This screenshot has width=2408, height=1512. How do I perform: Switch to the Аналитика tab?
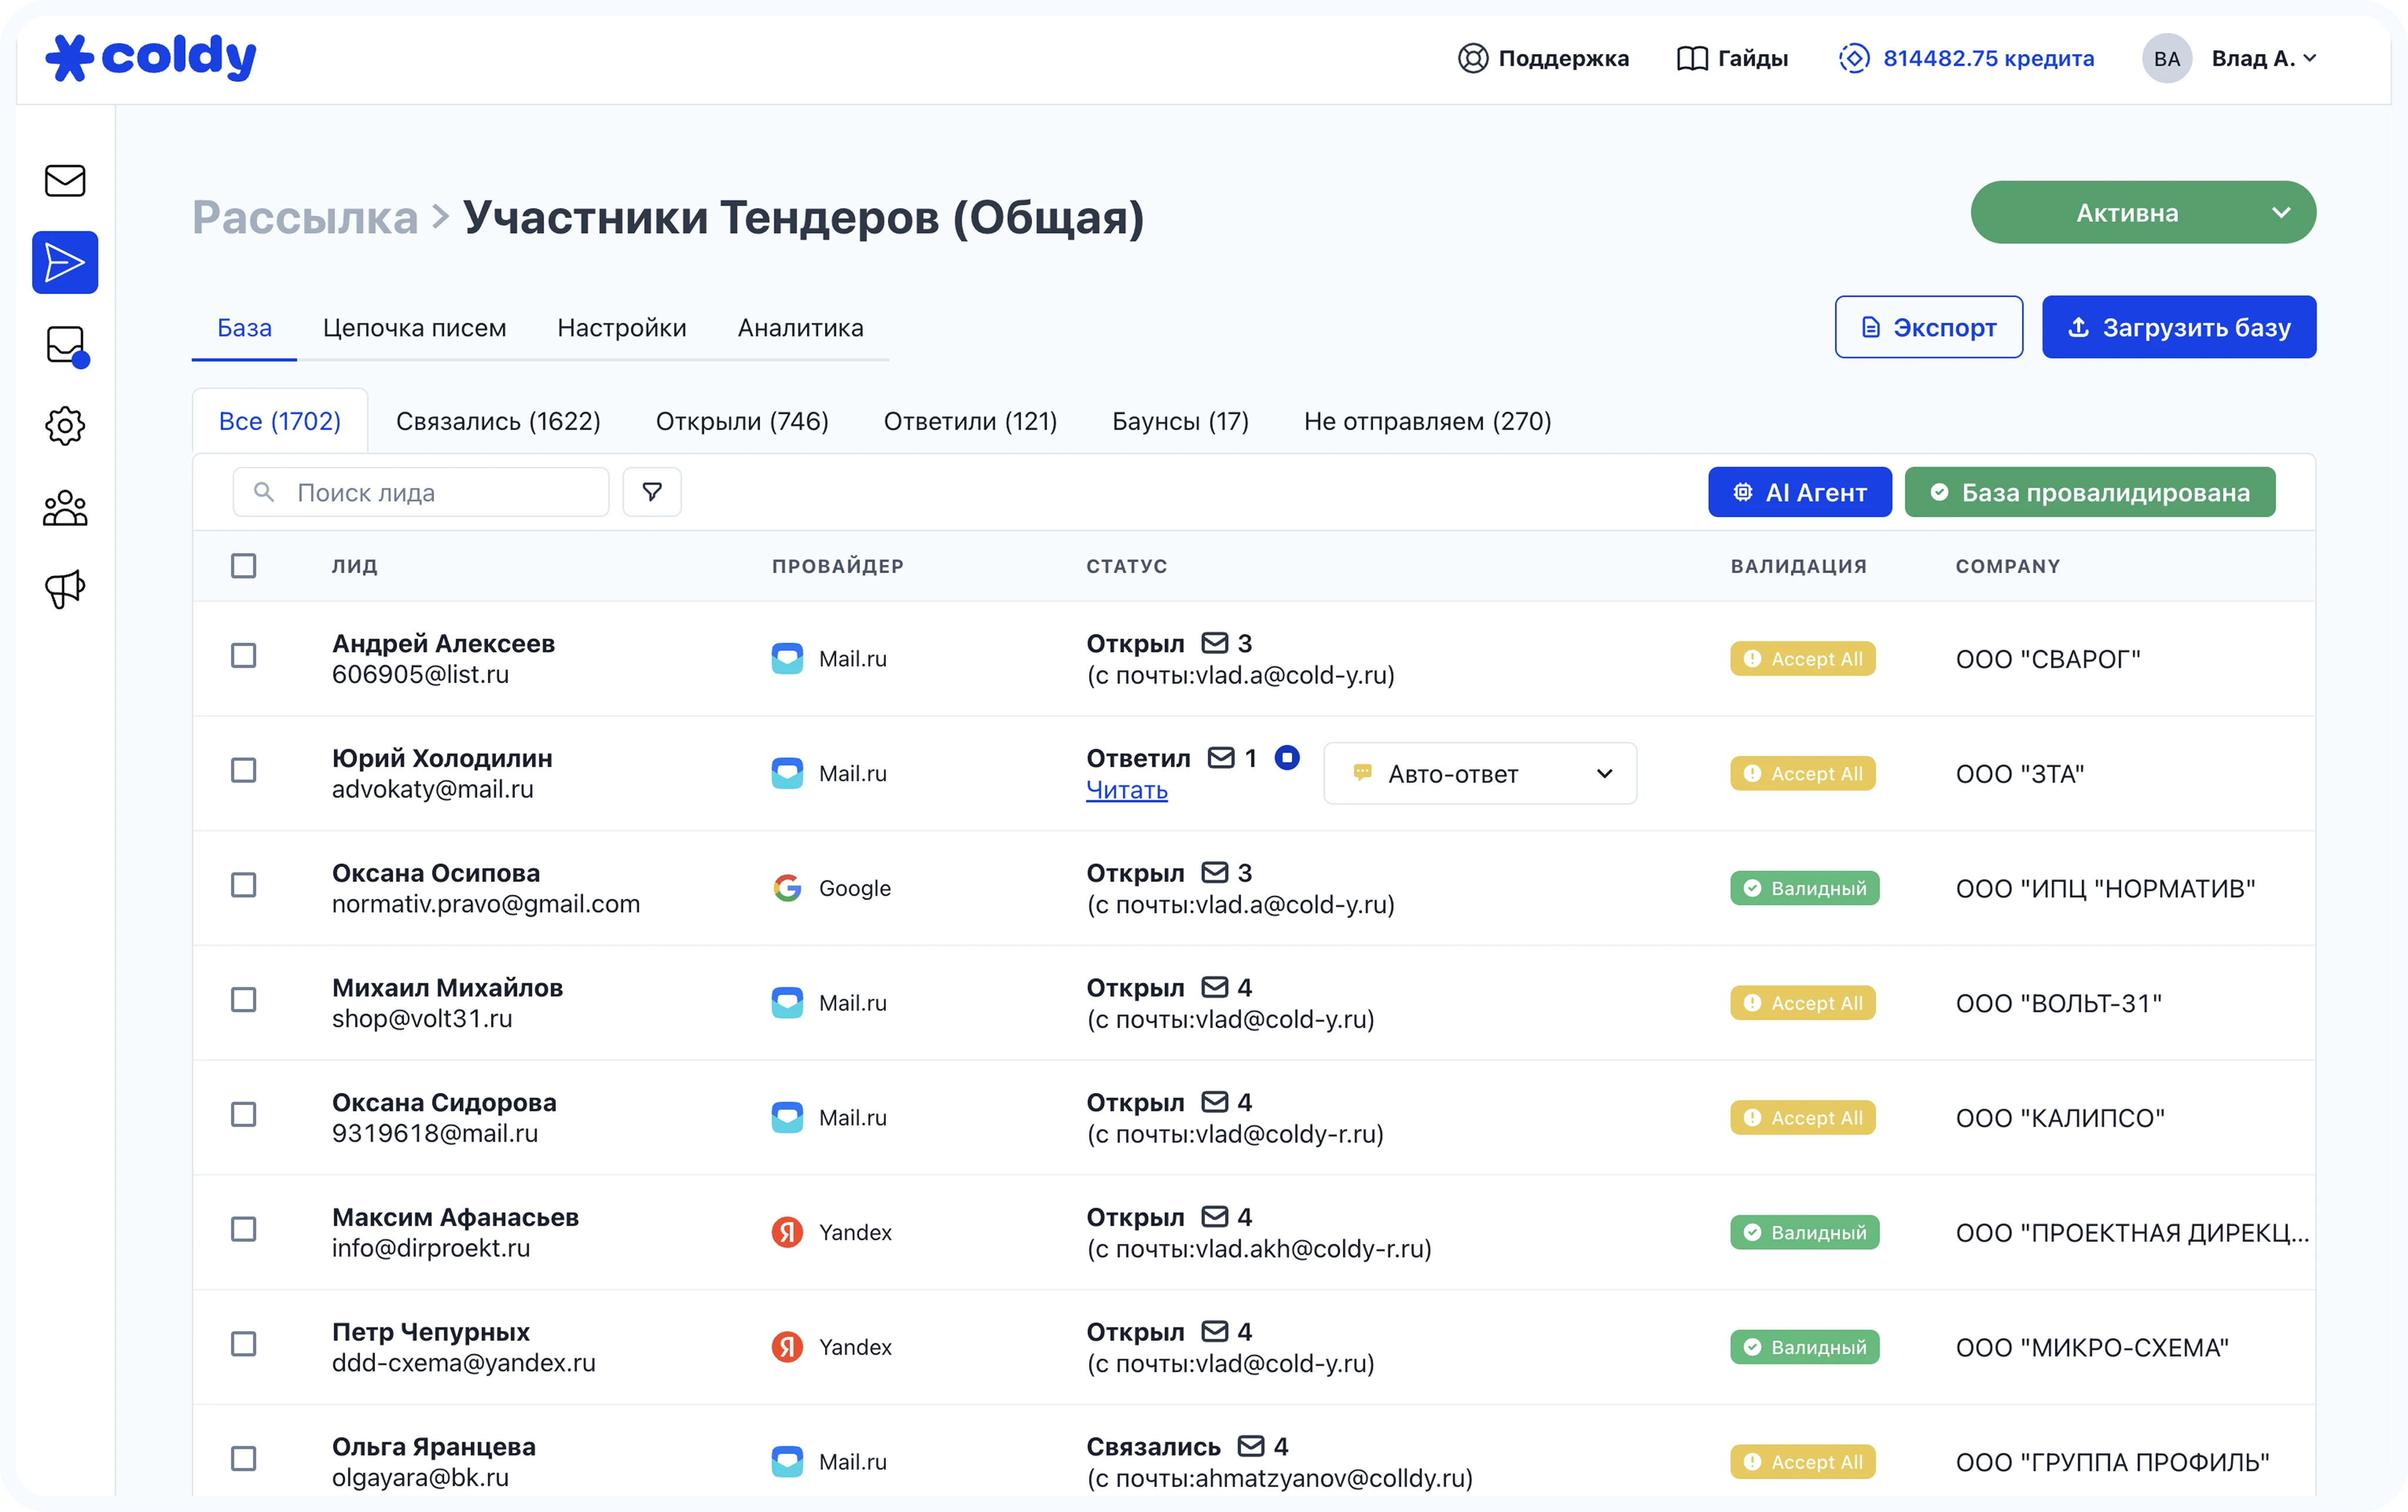pyautogui.click(x=799, y=328)
